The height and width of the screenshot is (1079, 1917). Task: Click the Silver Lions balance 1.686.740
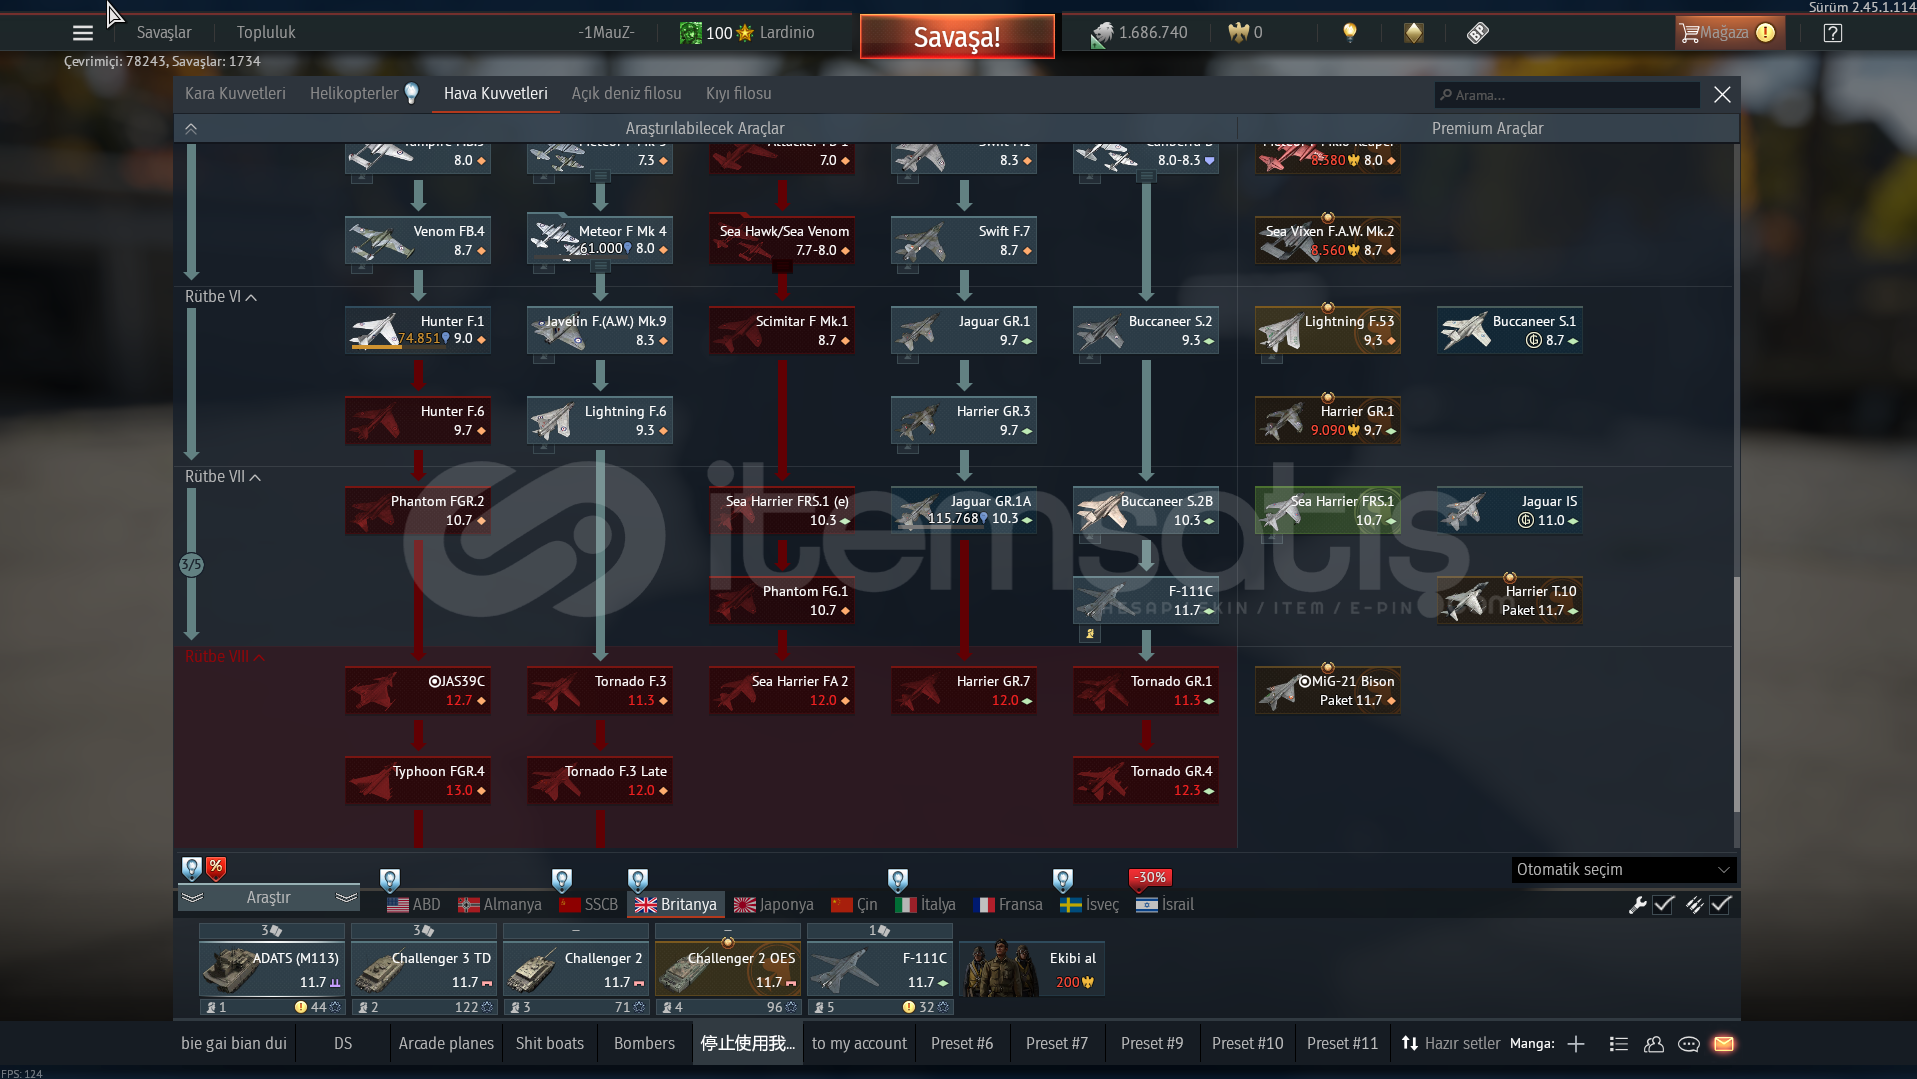point(1139,33)
